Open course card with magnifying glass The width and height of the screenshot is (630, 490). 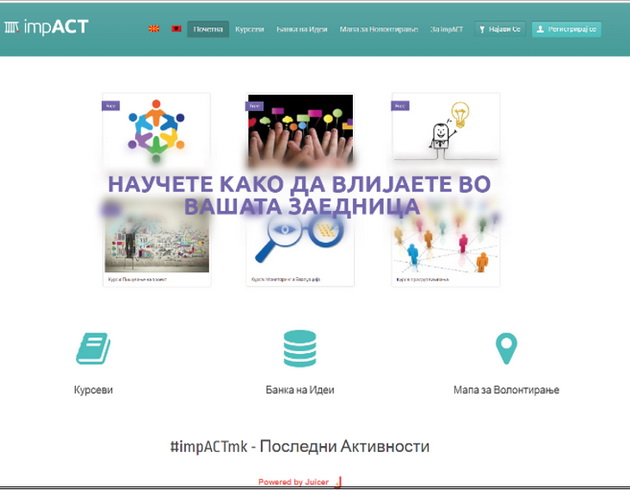coord(300,244)
